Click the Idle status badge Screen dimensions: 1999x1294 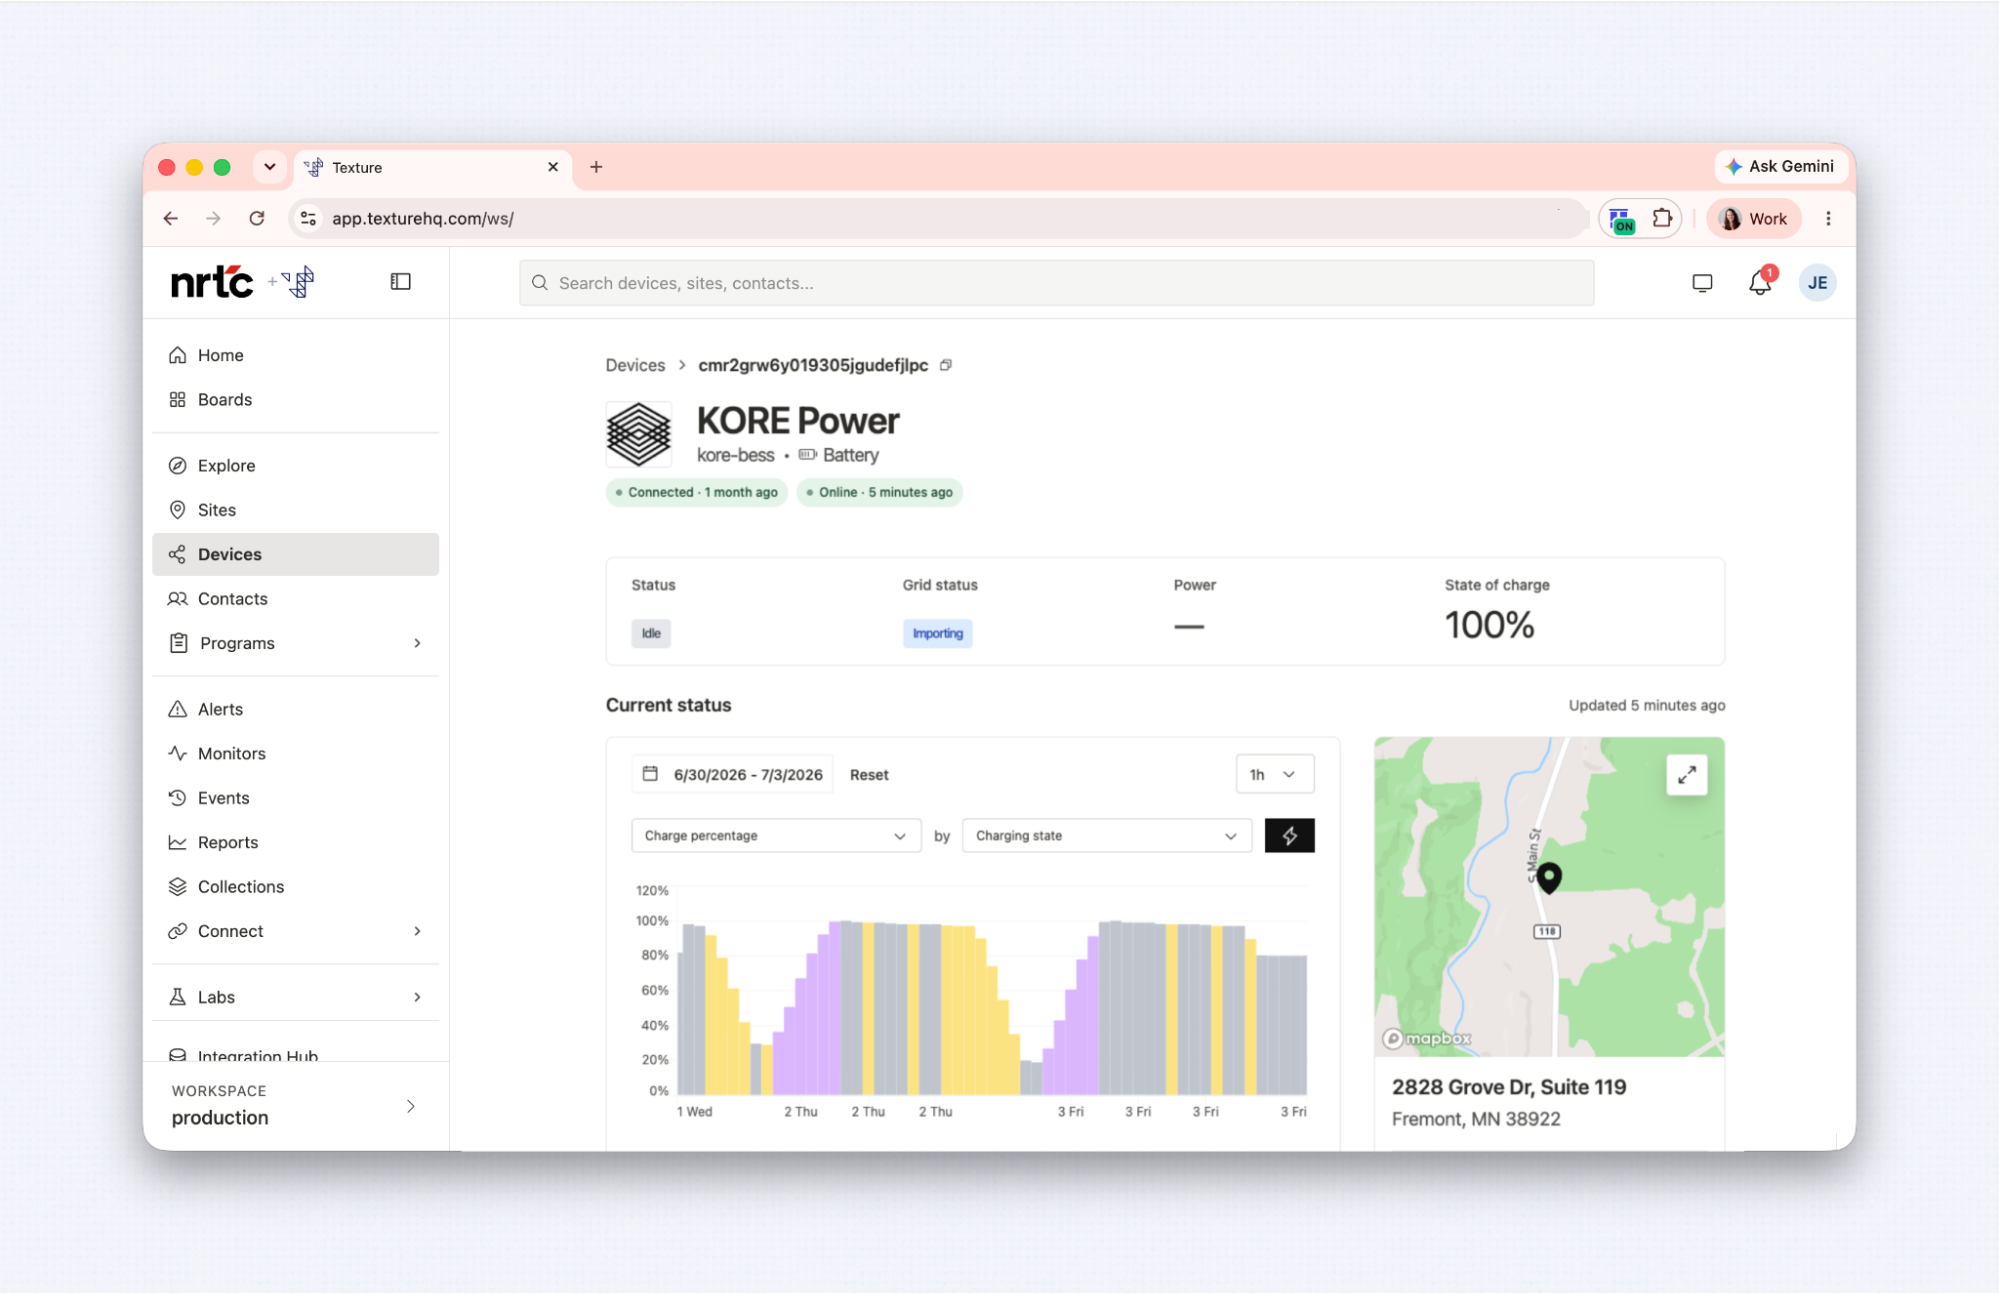click(651, 633)
